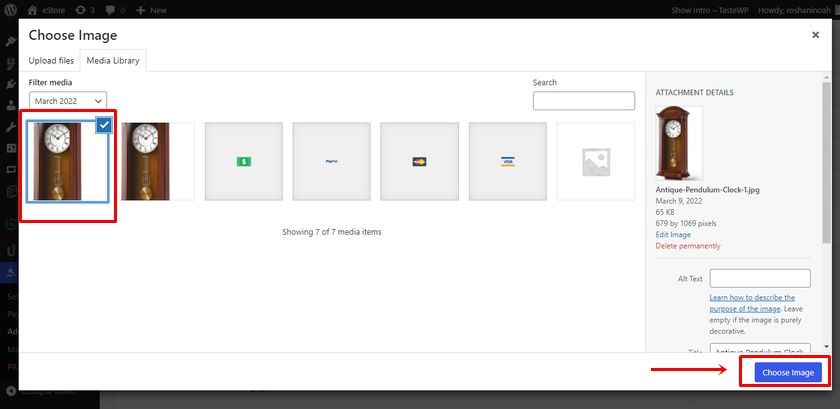Select the first selected clock image thumbnail
This screenshot has width=840, height=409.
pos(68,161)
